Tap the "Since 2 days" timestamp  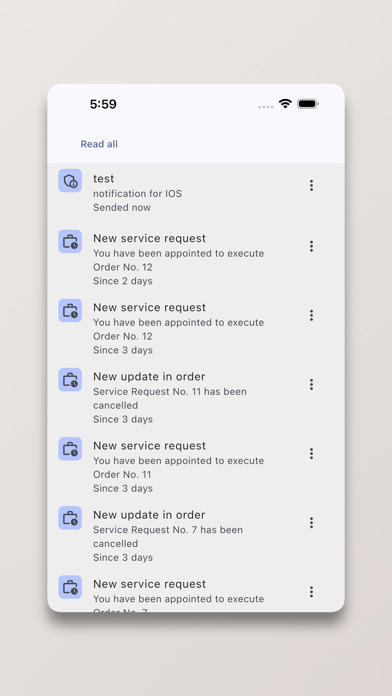pyautogui.click(x=123, y=281)
